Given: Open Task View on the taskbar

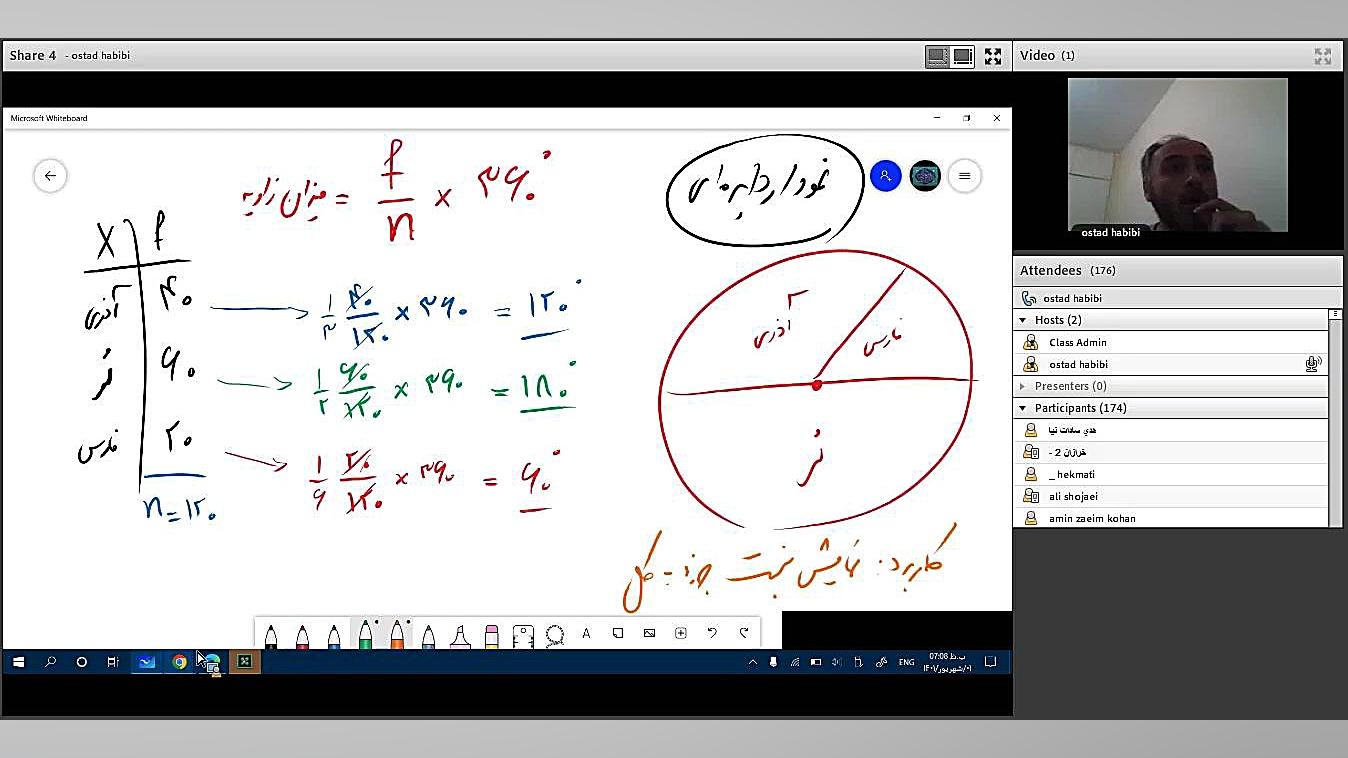Looking at the screenshot, I should click(113, 662).
